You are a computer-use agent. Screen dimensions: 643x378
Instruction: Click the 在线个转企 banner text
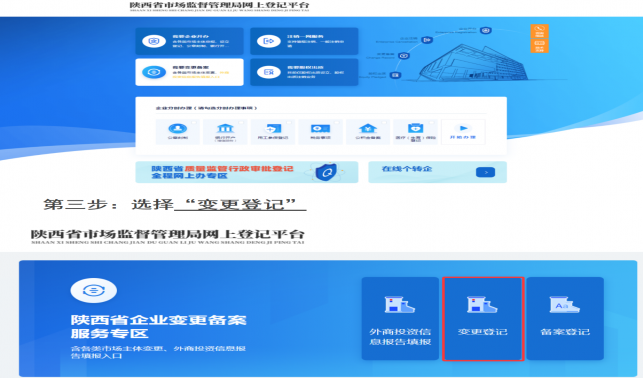407,169
